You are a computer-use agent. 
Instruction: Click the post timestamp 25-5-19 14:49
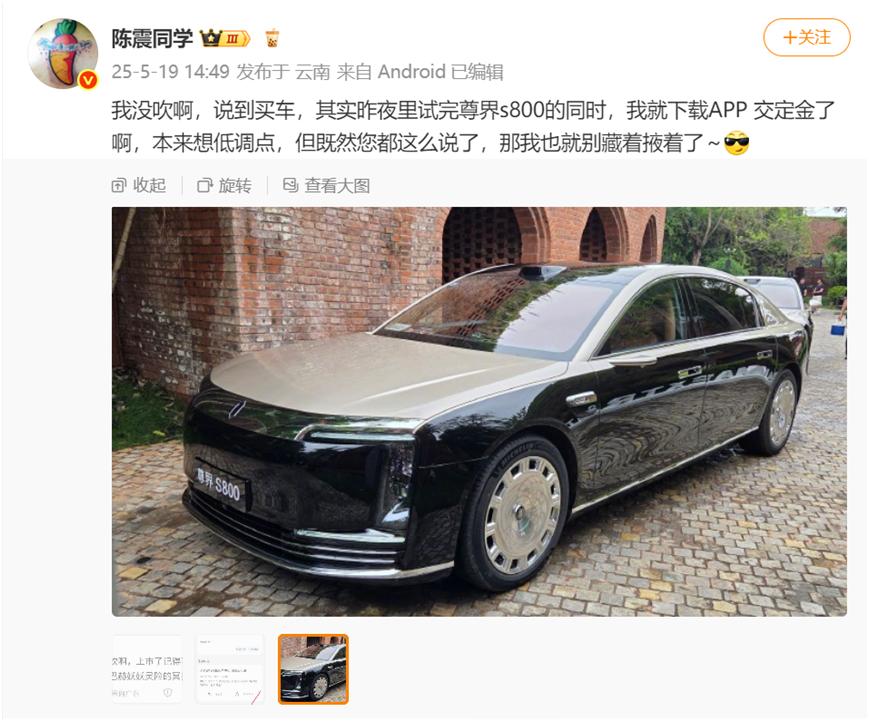coord(170,72)
